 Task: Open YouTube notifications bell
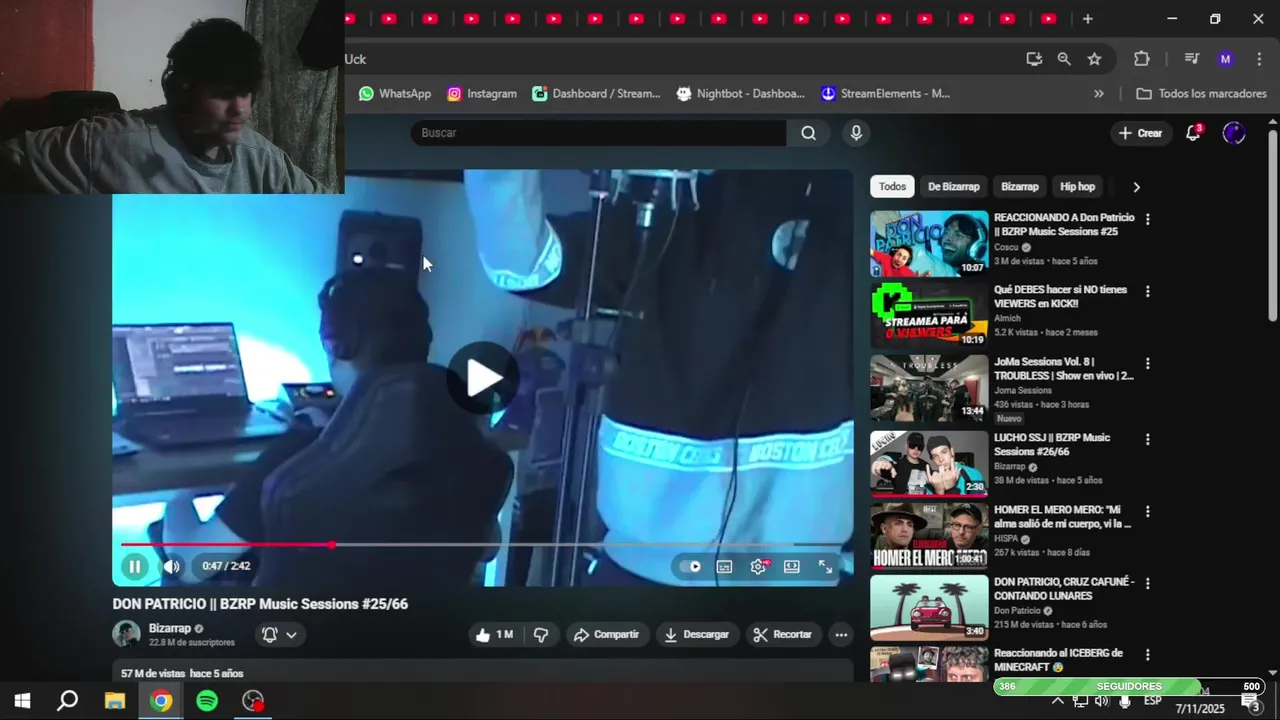click(x=1193, y=133)
